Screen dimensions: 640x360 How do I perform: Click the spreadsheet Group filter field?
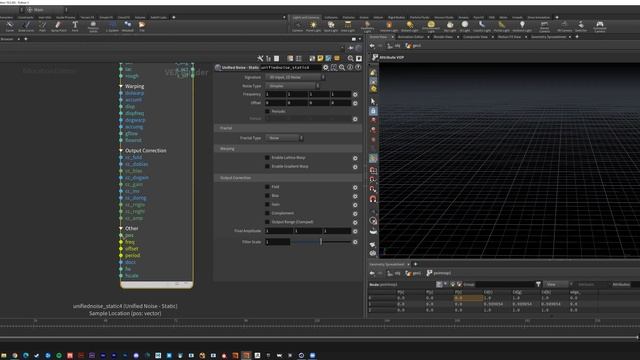pyautogui.click(x=504, y=284)
